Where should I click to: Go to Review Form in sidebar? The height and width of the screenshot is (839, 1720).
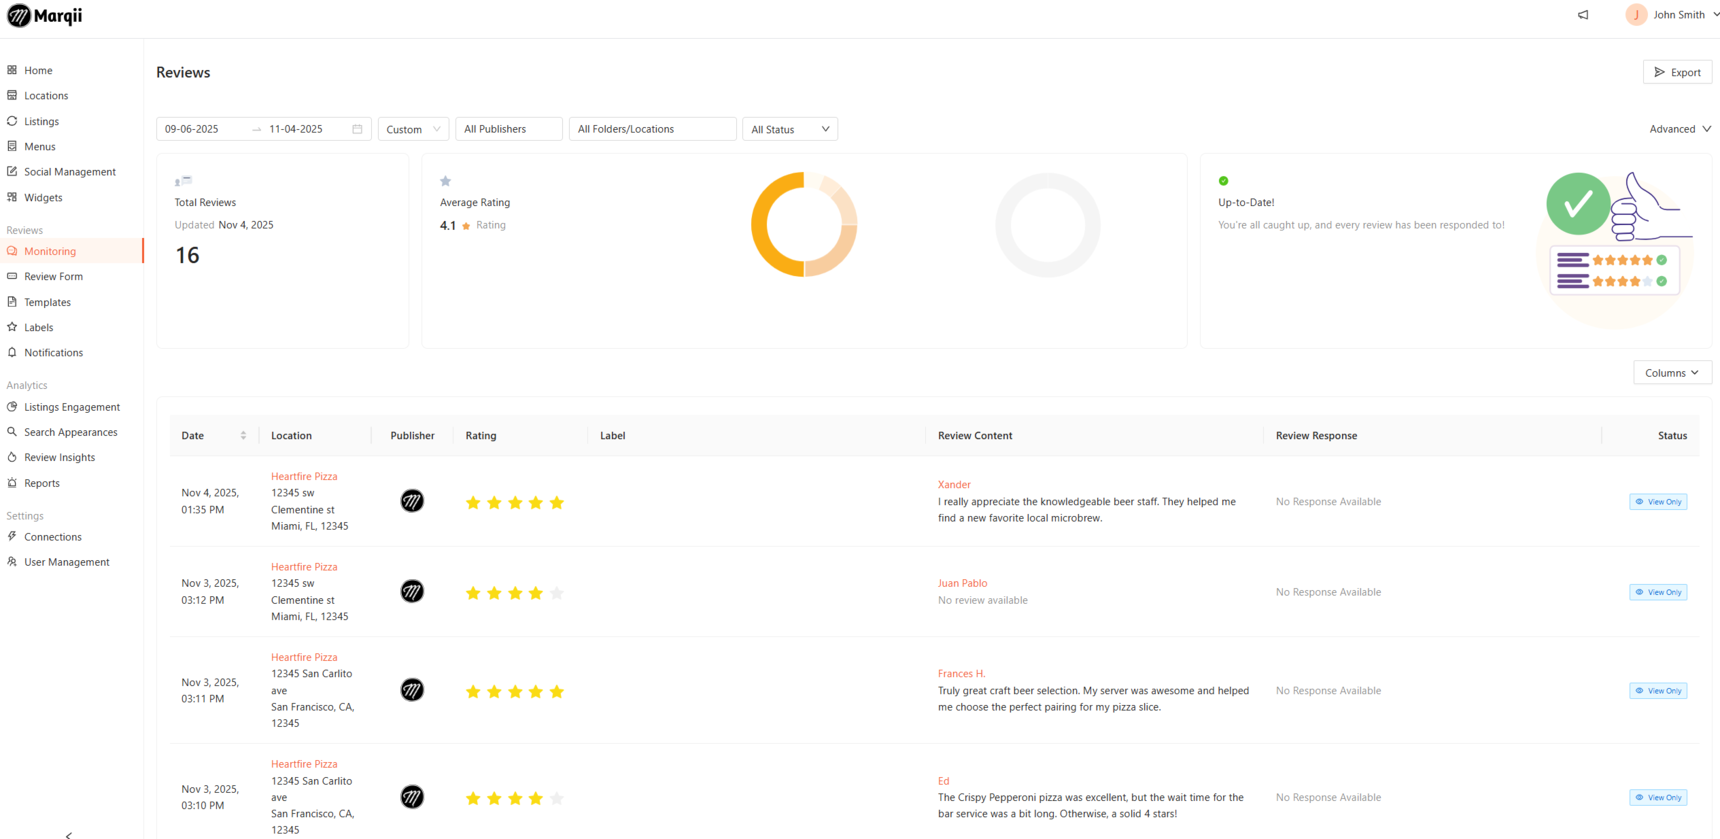(54, 277)
